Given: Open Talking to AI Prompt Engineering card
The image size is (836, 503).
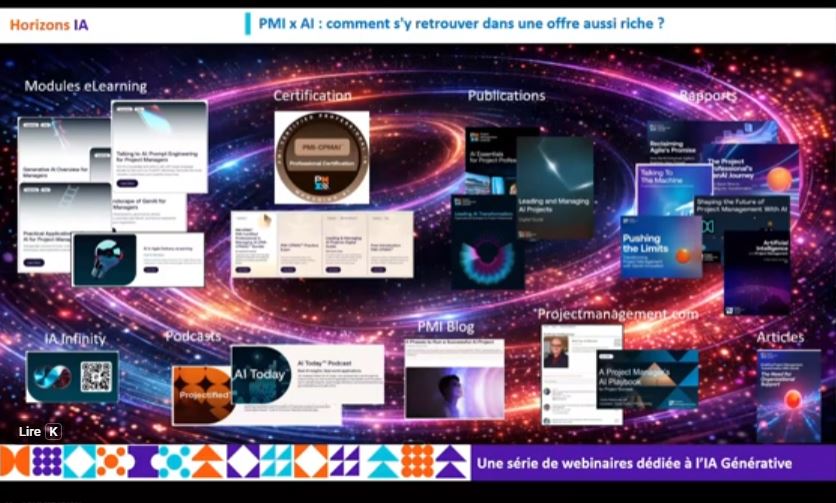Looking at the screenshot, I should pos(159,147).
